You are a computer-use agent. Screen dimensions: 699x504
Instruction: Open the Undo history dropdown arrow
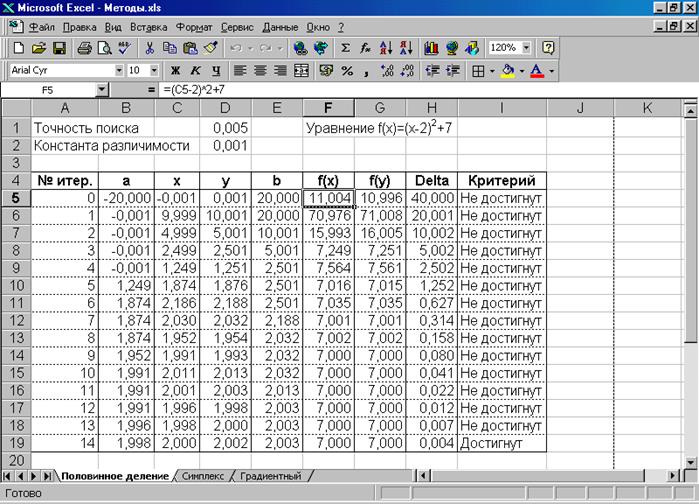[x=251, y=48]
